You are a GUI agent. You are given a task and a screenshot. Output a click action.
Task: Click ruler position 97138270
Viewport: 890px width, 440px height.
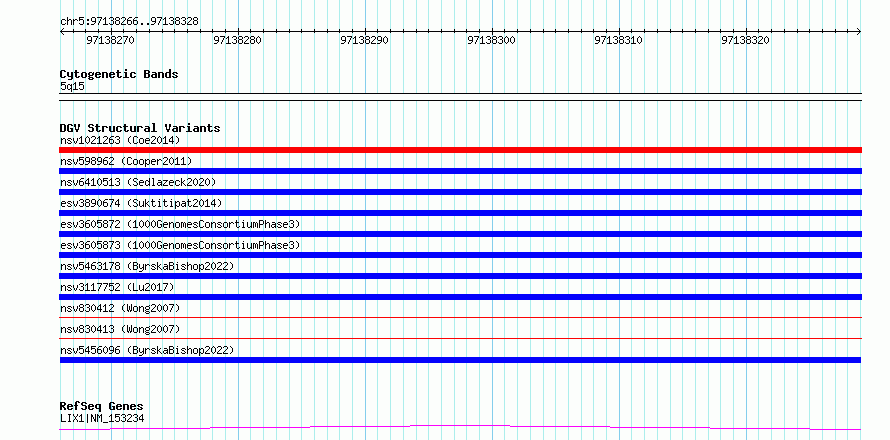110,40
